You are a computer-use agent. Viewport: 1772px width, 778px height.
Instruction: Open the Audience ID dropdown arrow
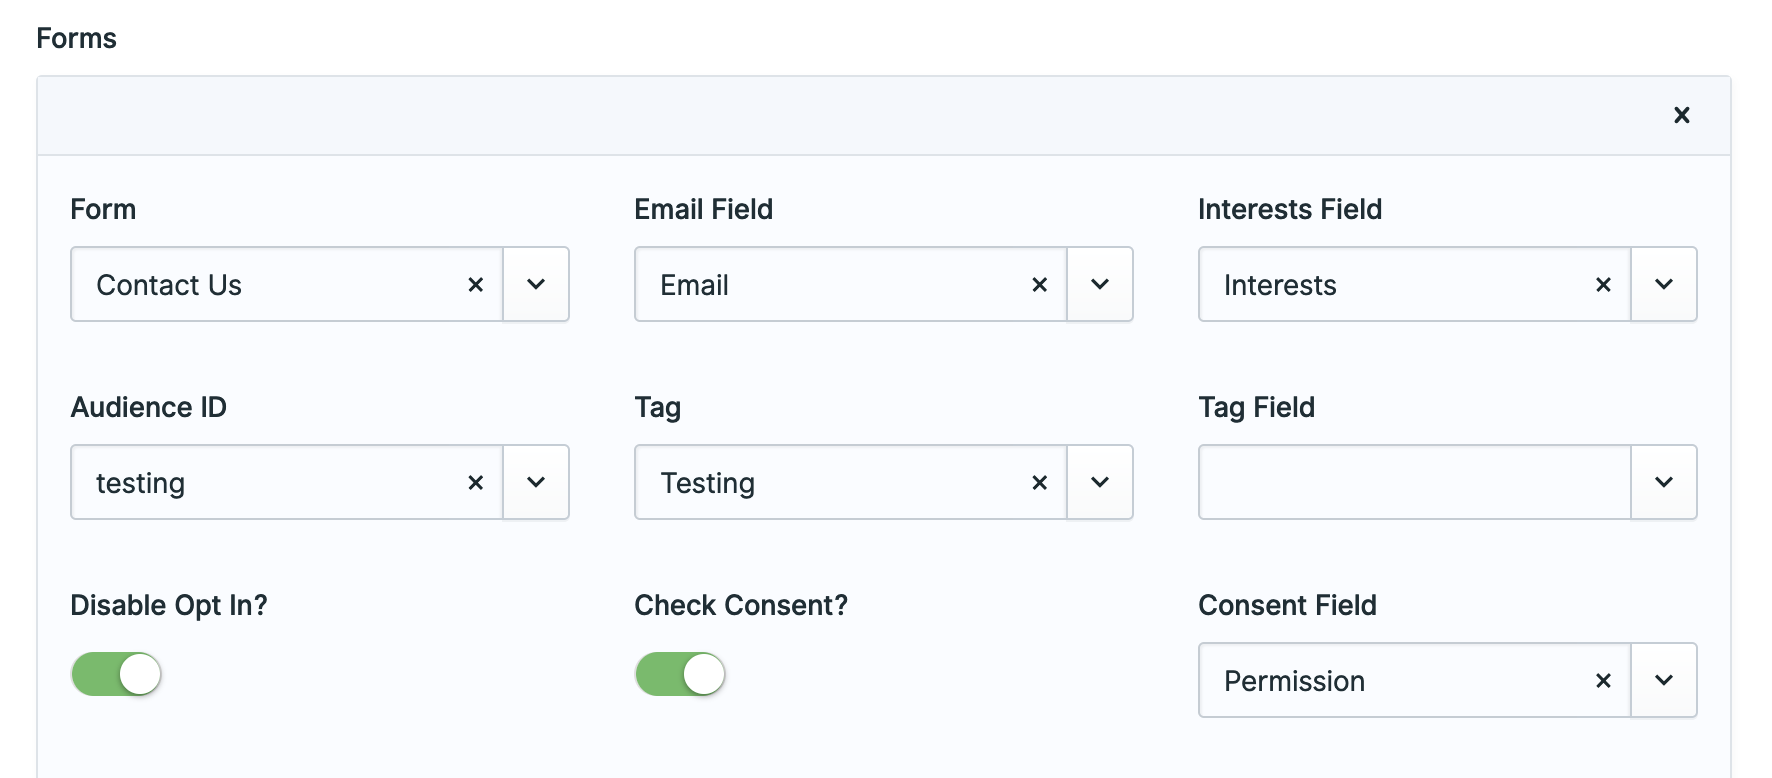pyautogui.click(x=536, y=483)
